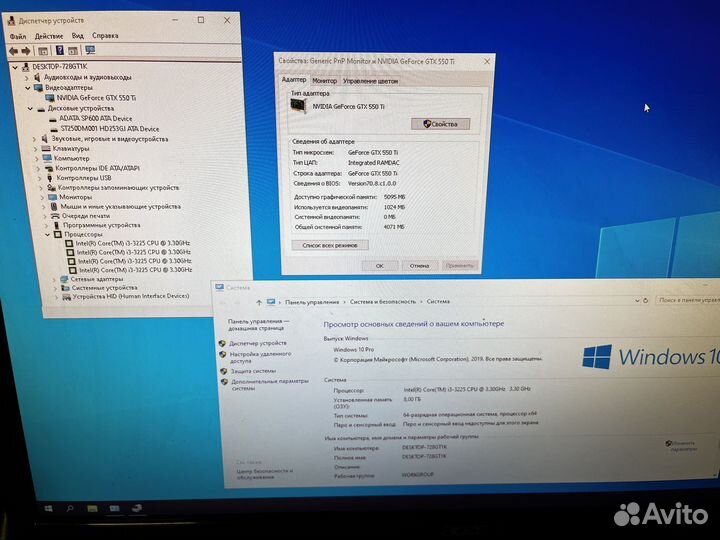Image resolution: width=720 pixels, height=540 pixels.
Task: Select the Контроллеры IDE ATA/ATAPI row
Action: coord(97,169)
